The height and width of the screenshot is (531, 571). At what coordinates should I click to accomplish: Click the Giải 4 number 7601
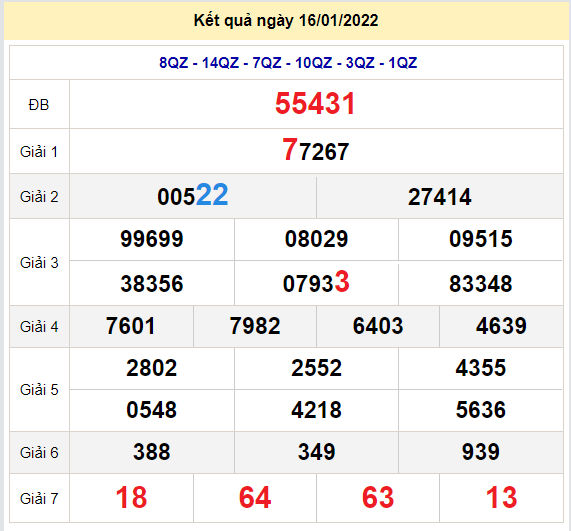point(131,326)
